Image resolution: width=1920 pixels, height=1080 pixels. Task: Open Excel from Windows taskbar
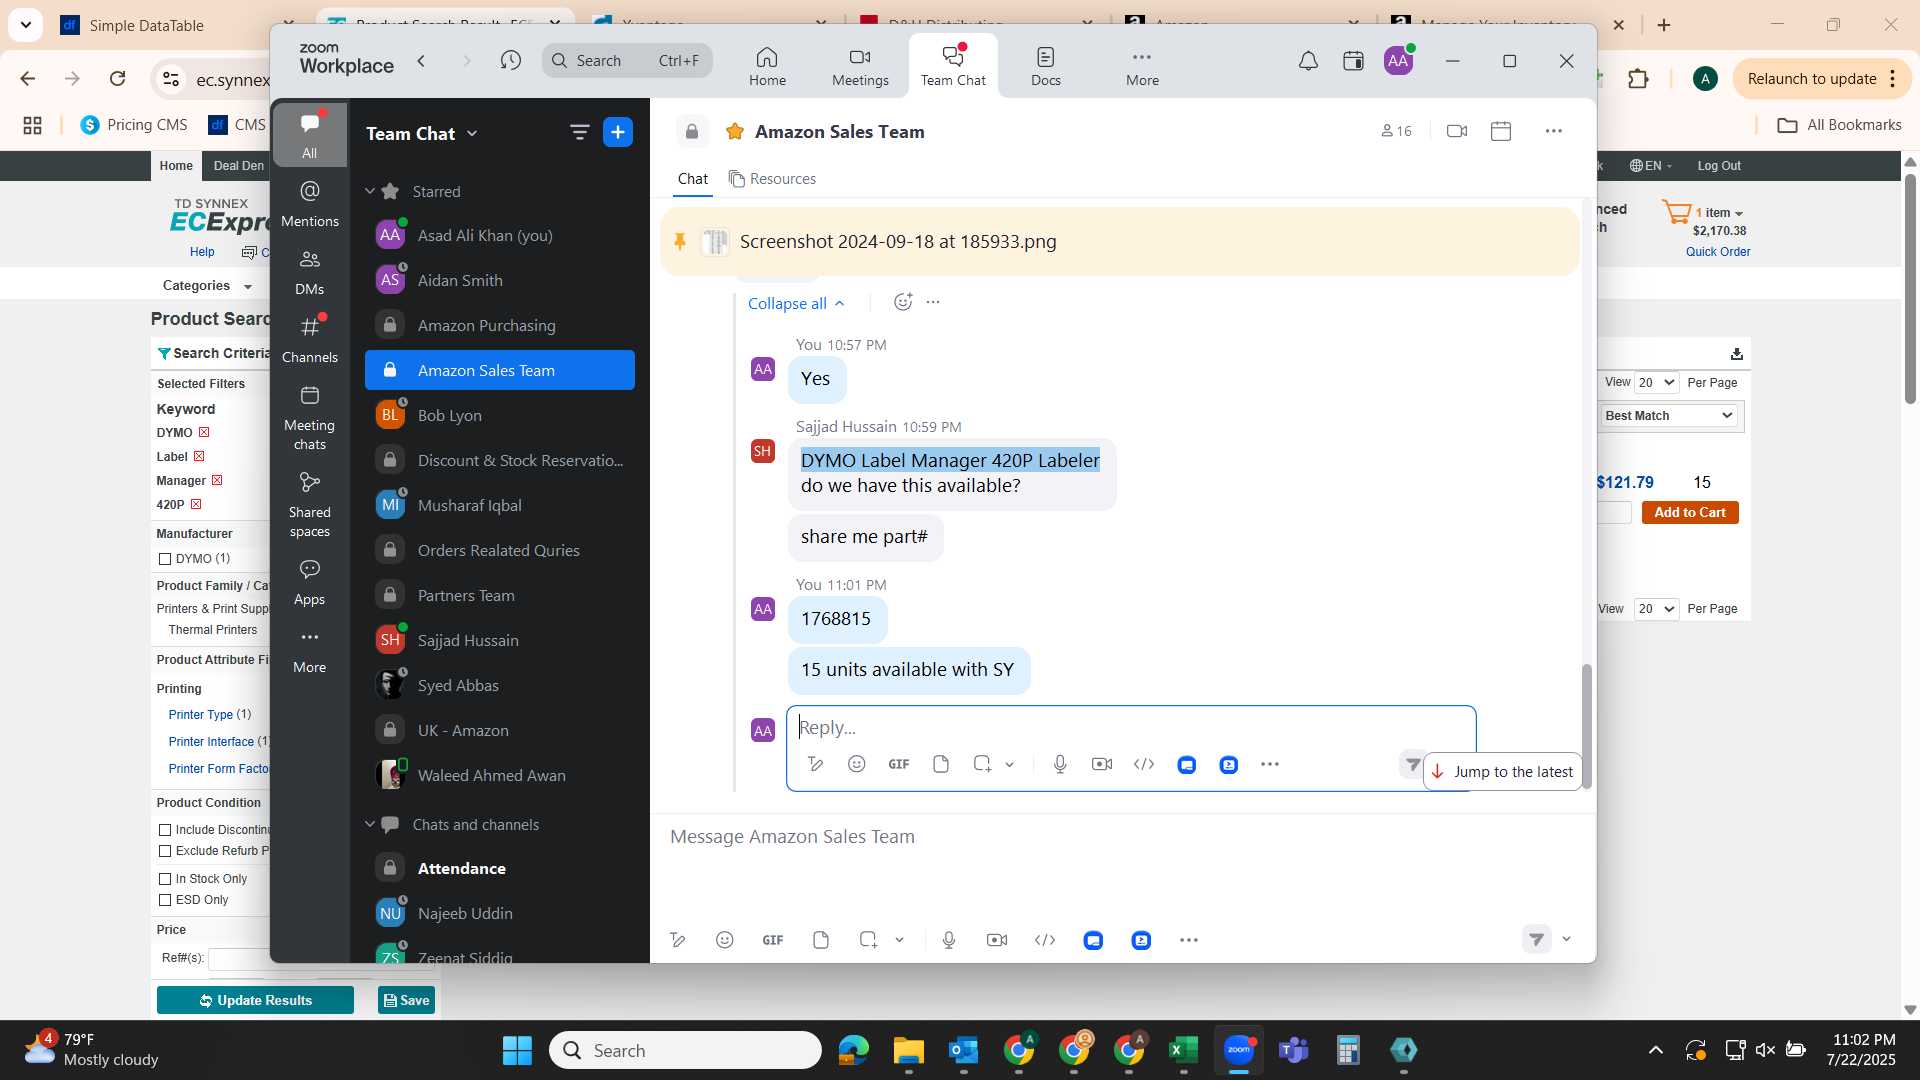pos(1183,1050)
